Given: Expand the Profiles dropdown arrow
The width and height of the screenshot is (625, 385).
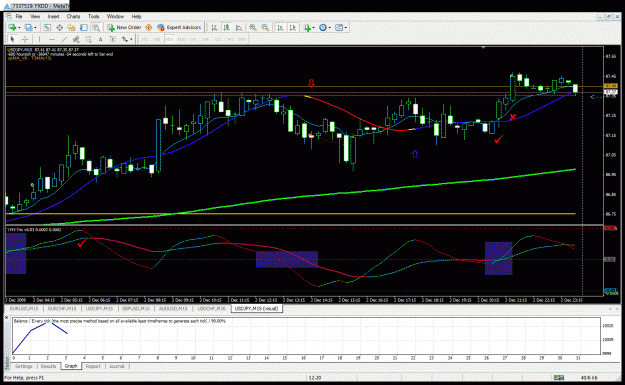Looking at the screenshot, I should (35, 28).
